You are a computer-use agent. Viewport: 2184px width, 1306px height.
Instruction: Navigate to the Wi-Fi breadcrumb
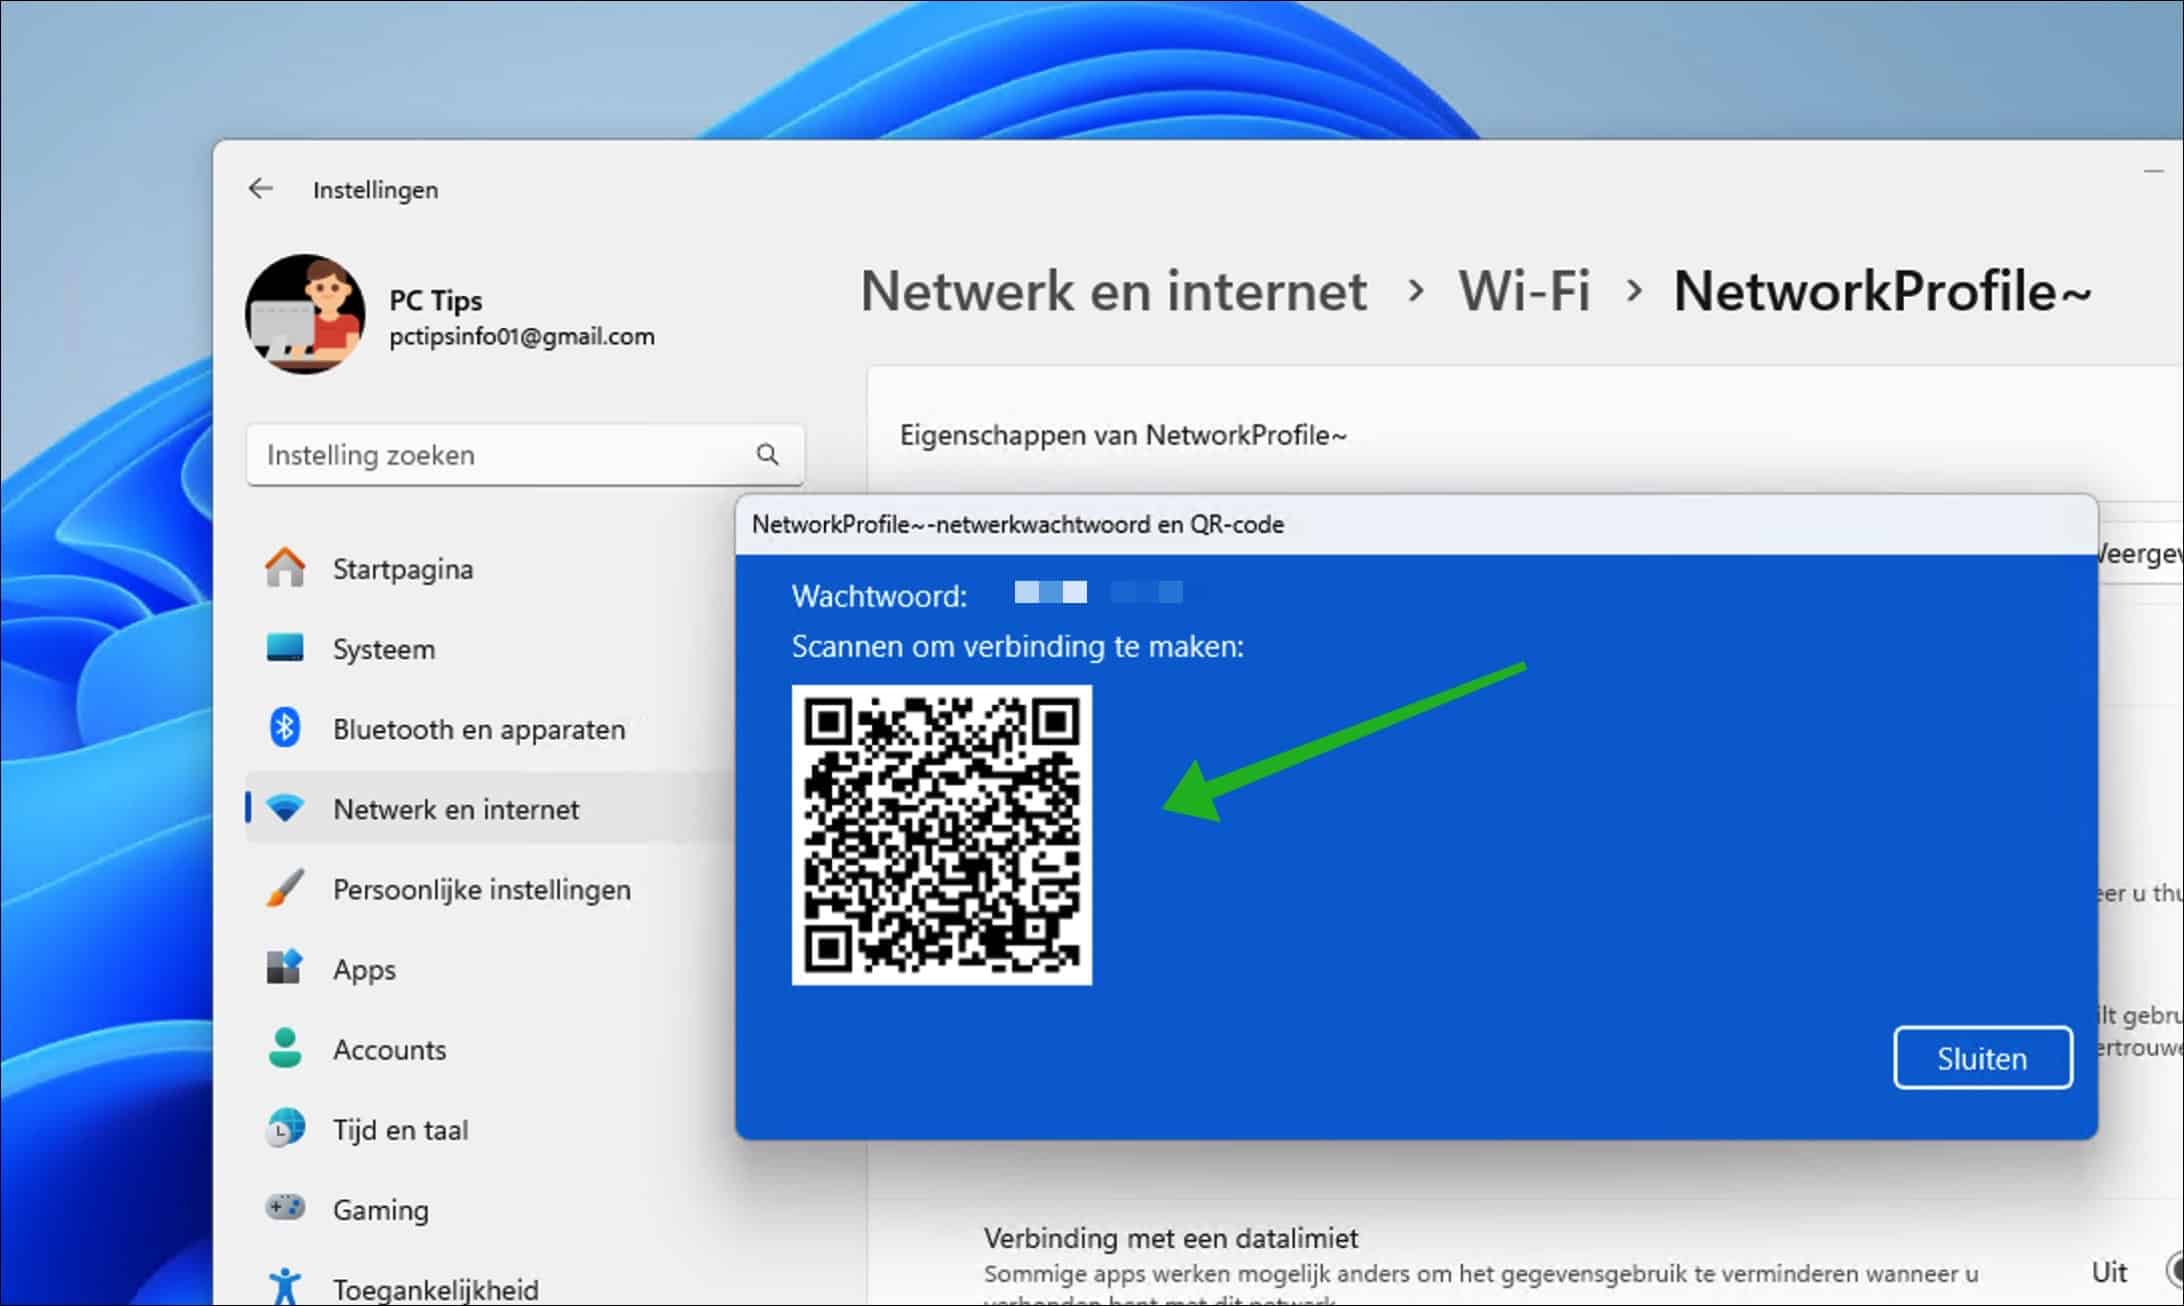[x=1524, y=291]
